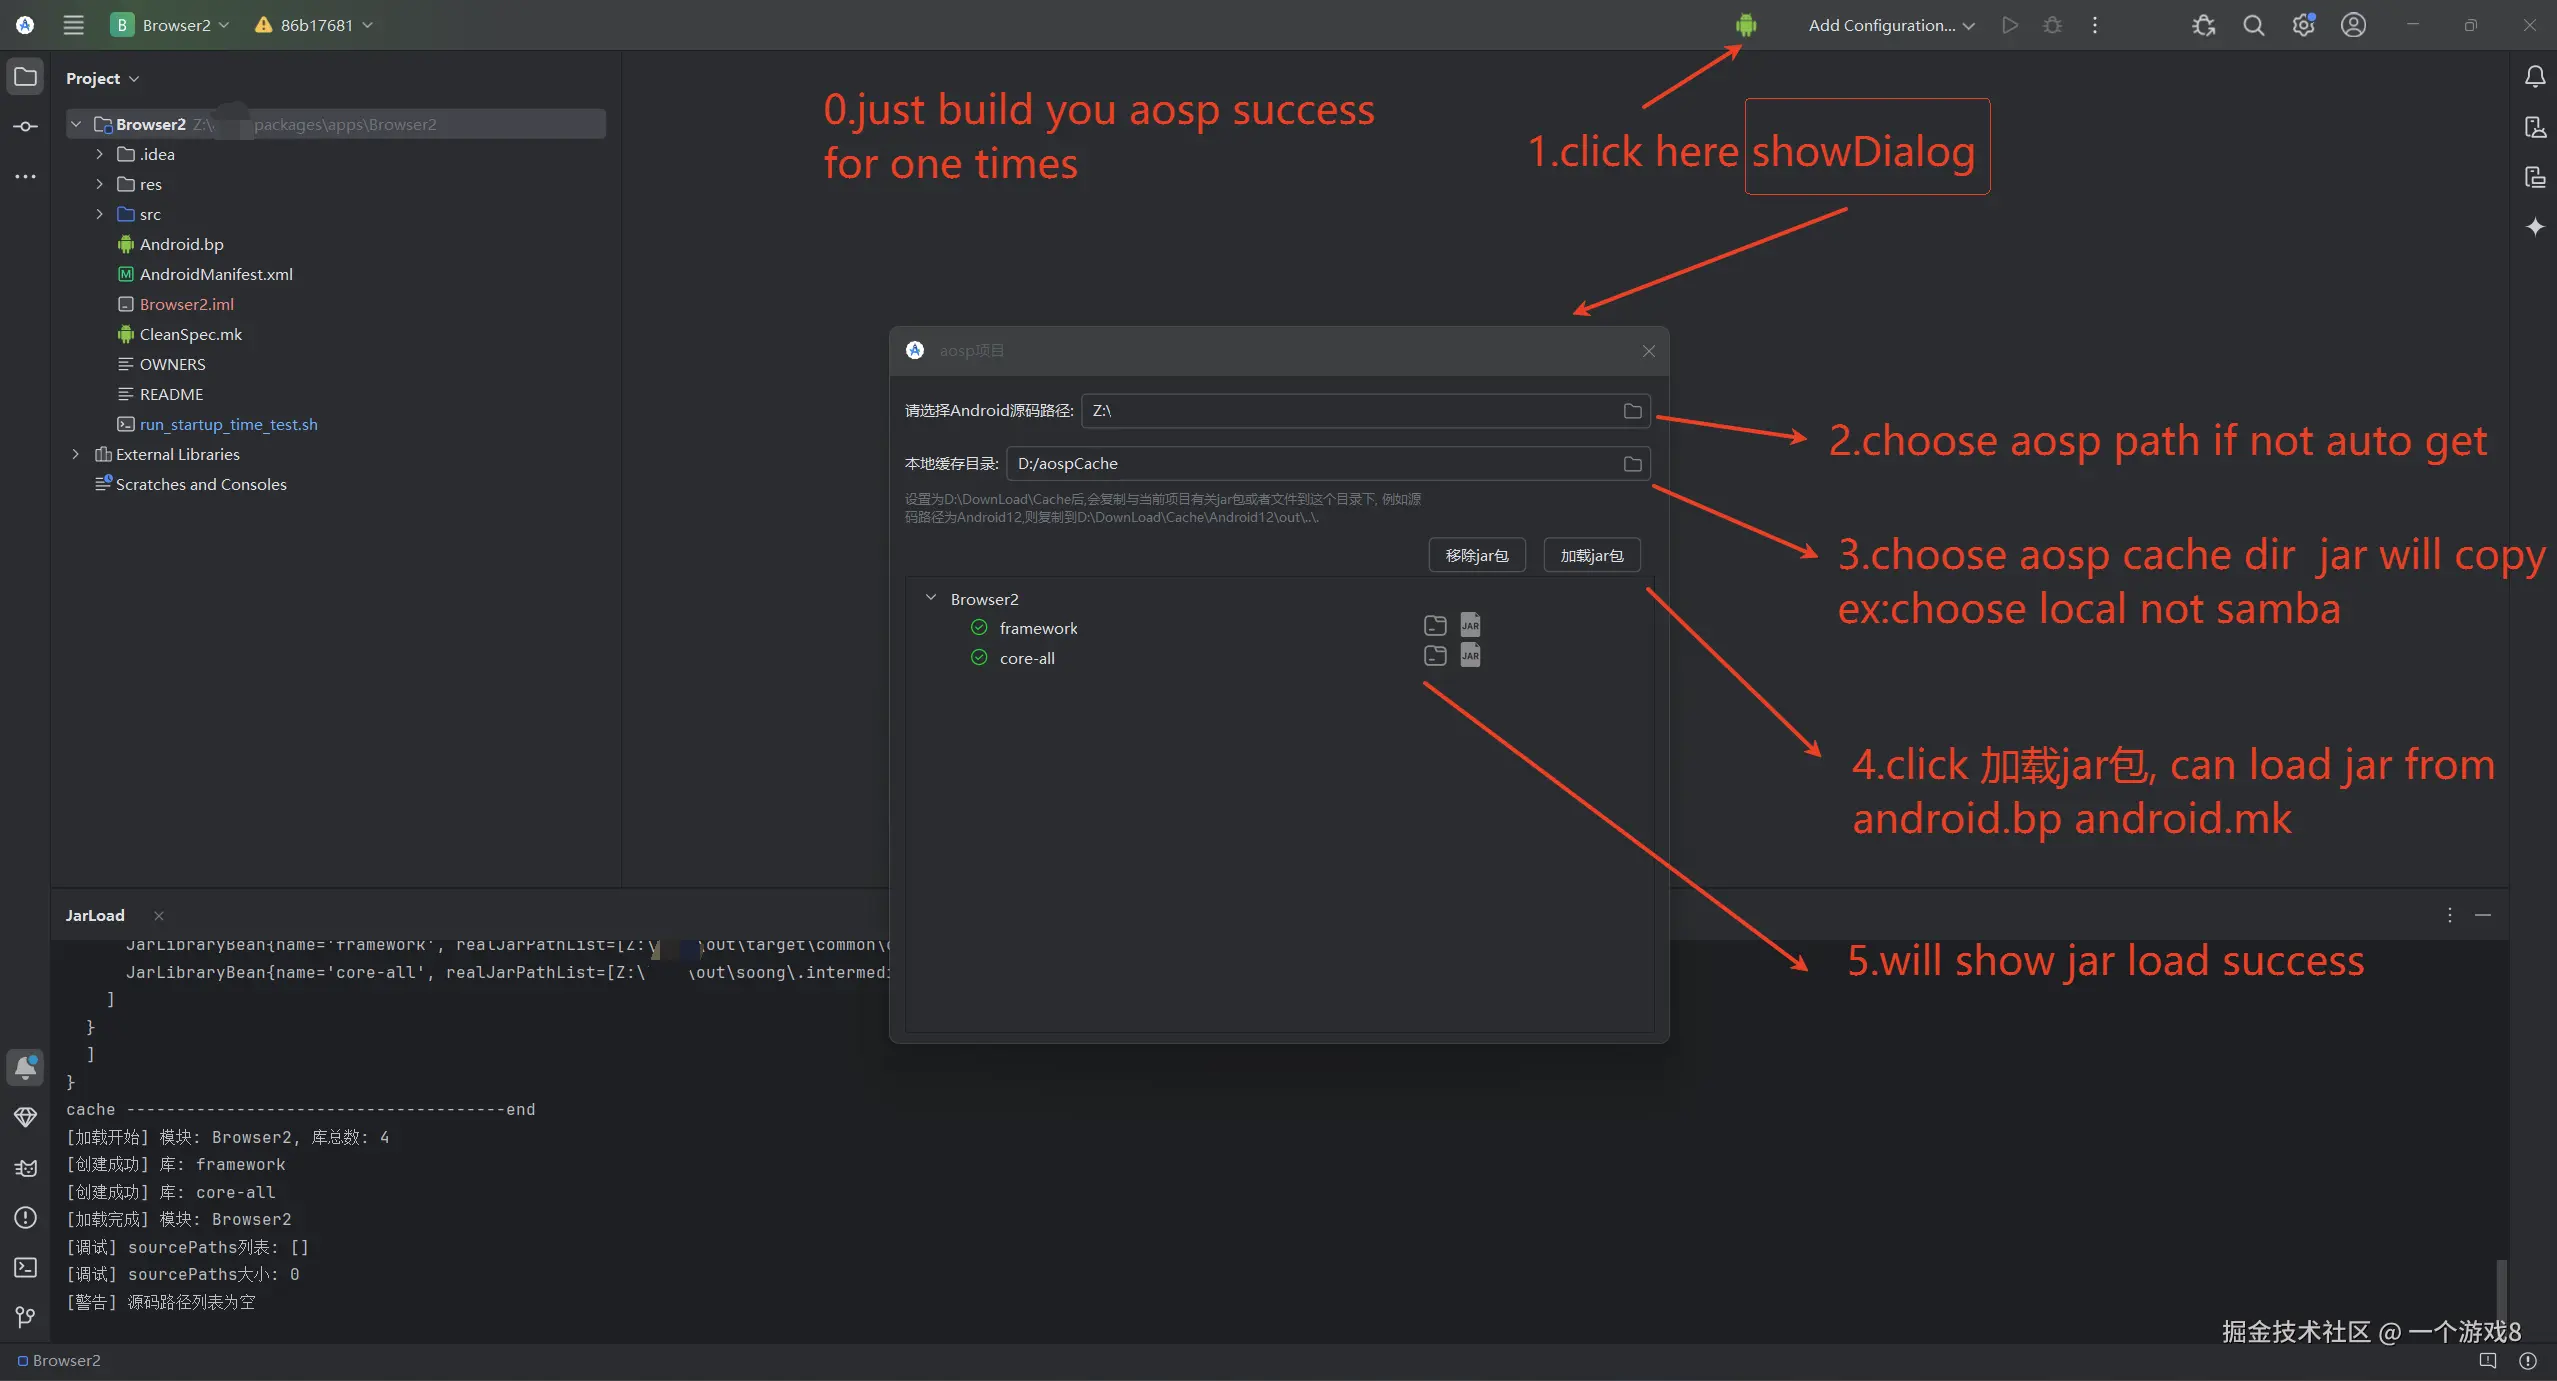The height and width of the screenshot is (1381, 2557).
Task: Click JAR icon for core-all row
Action: 1470,655
